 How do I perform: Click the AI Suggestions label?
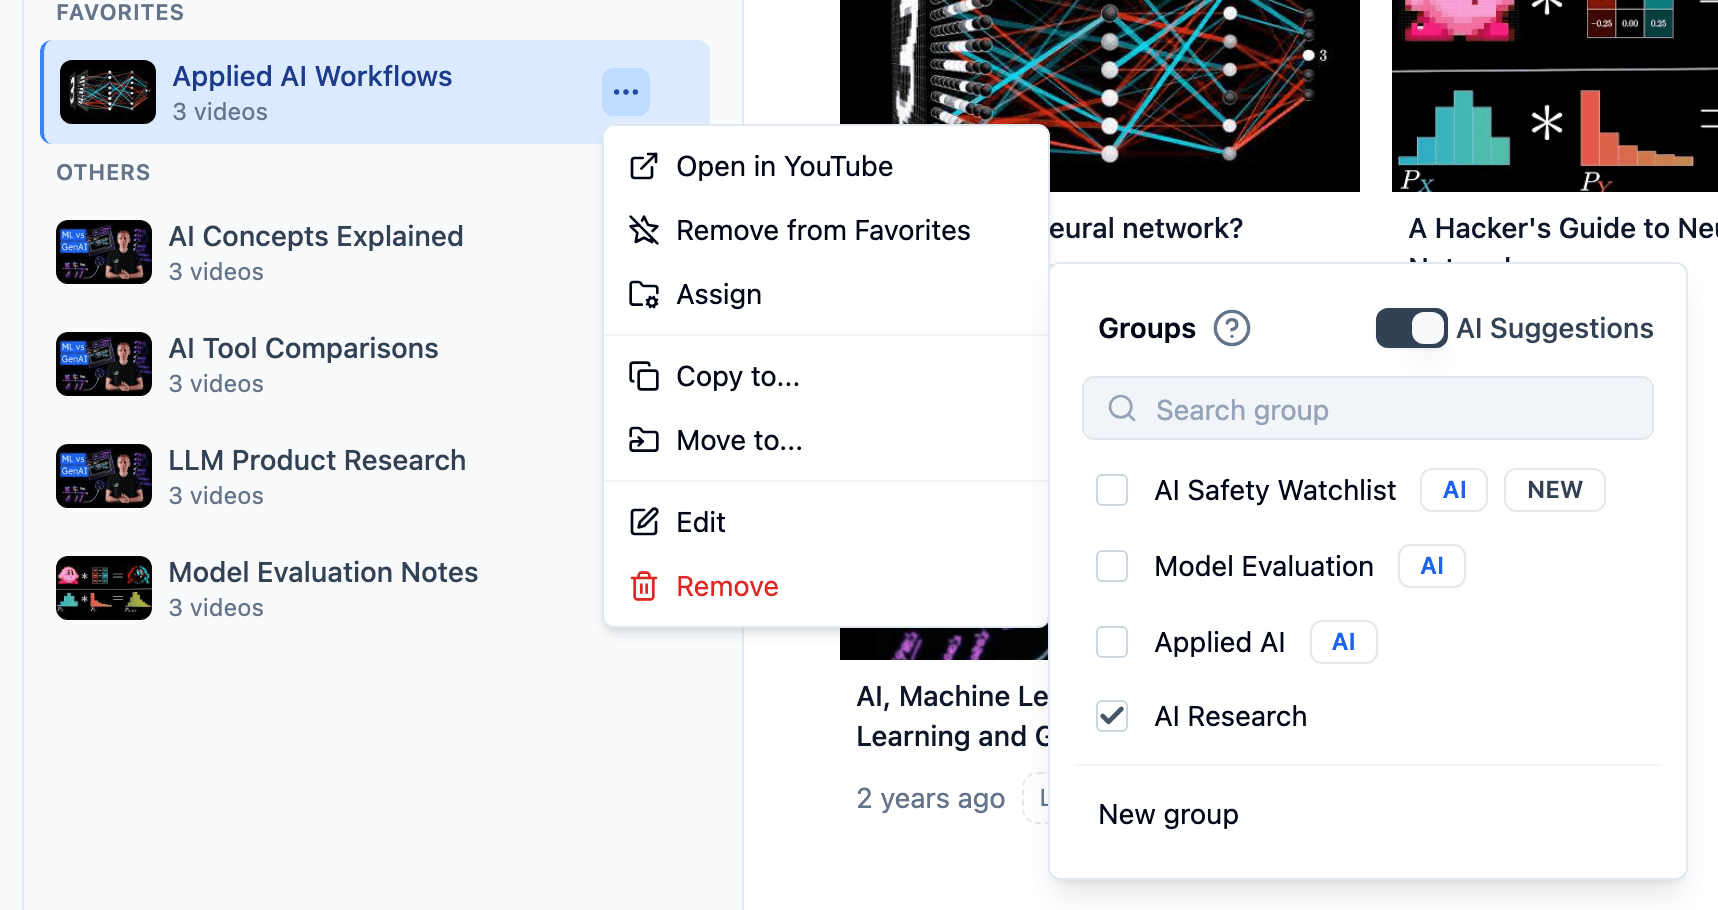tap(1555, 328)
